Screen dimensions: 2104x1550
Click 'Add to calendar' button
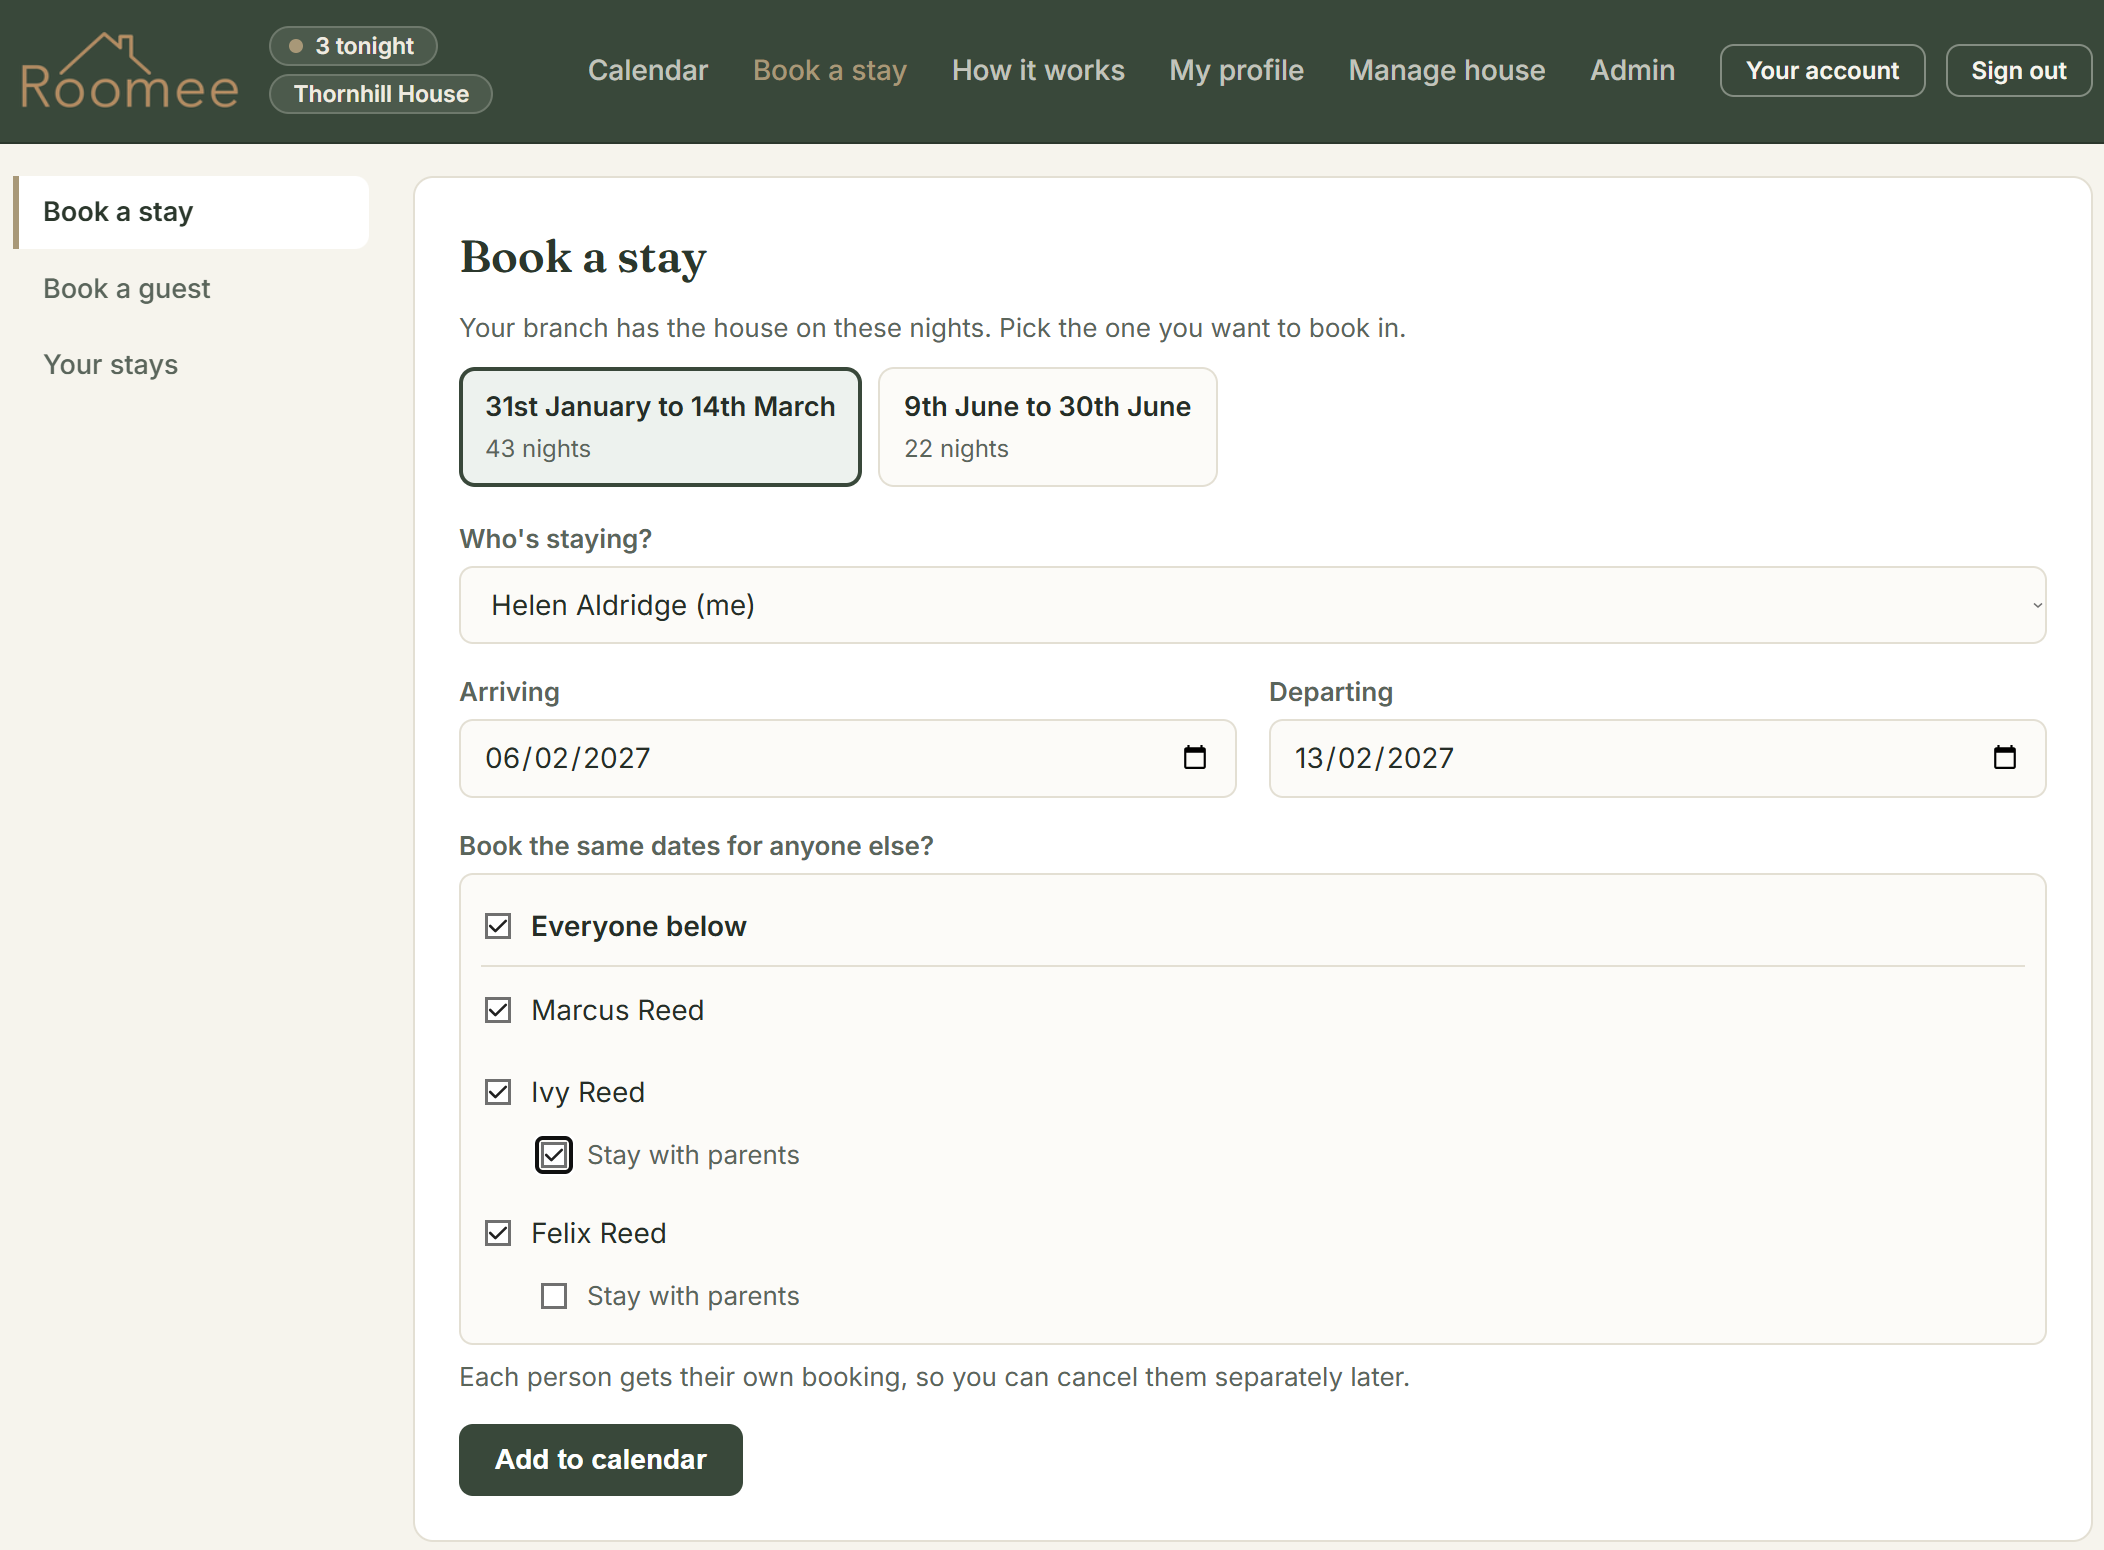click(x=601, y=1460)
